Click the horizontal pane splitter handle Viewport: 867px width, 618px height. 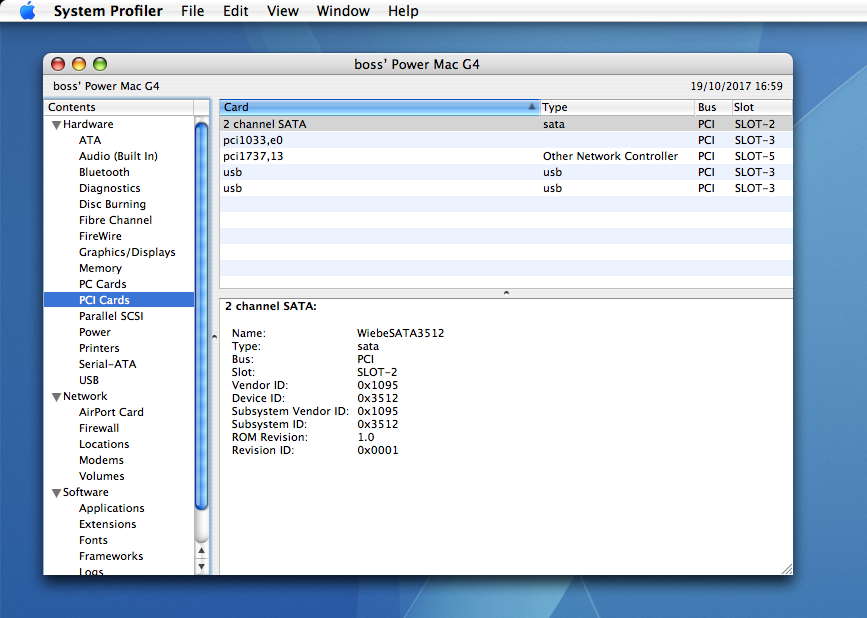click(506, 293)
